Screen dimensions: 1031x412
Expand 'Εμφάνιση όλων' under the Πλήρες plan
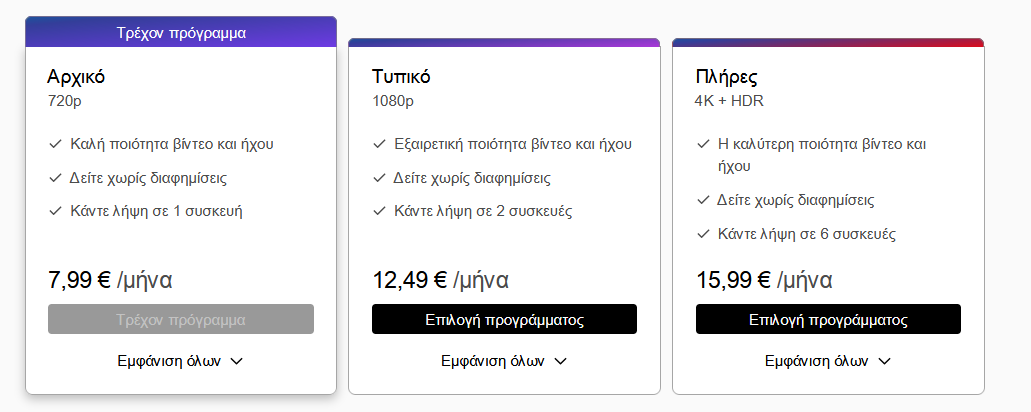pos(828,361)
